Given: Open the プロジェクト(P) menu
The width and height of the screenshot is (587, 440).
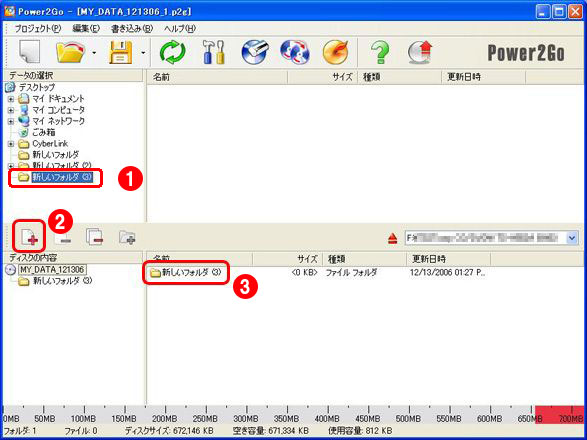Looking at the screenshot, I should (38, 28).
